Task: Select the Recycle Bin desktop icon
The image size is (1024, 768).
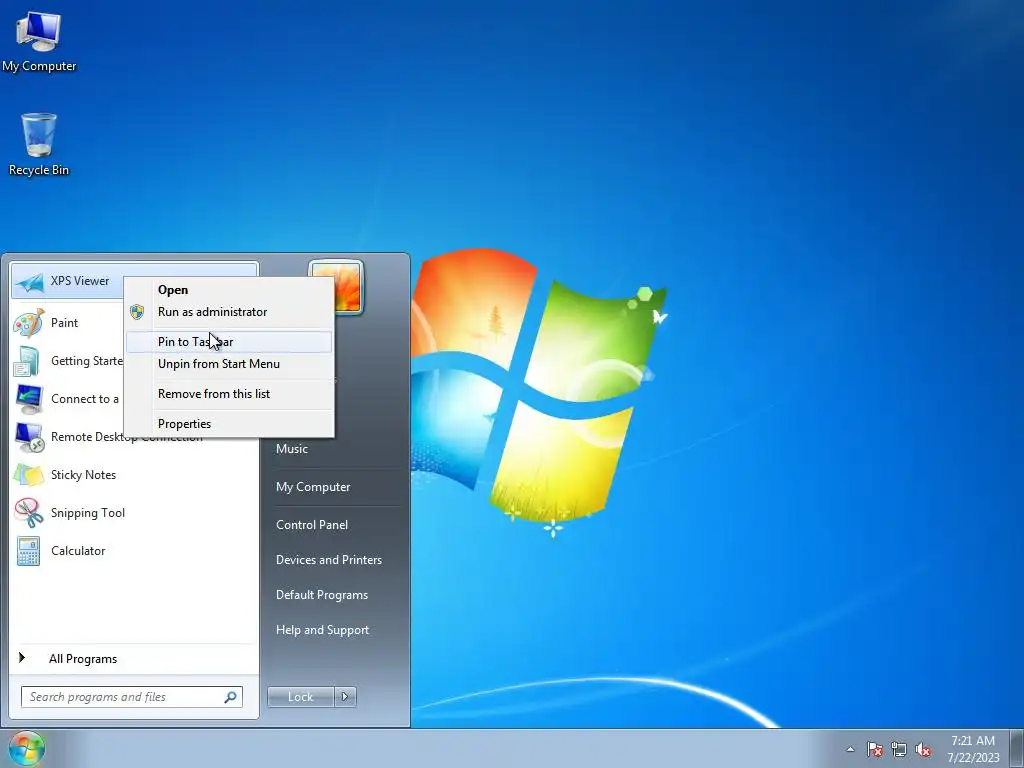Action: tap(39, 144)
